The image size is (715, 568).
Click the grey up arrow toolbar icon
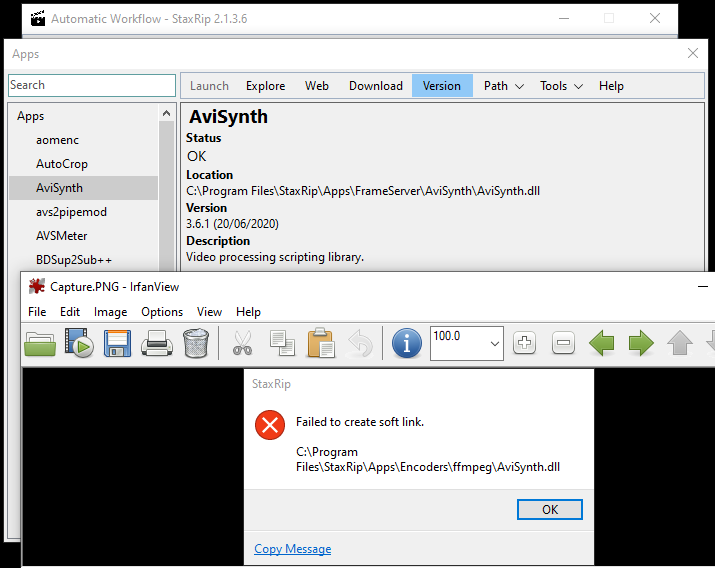click(x=680, y=343)
